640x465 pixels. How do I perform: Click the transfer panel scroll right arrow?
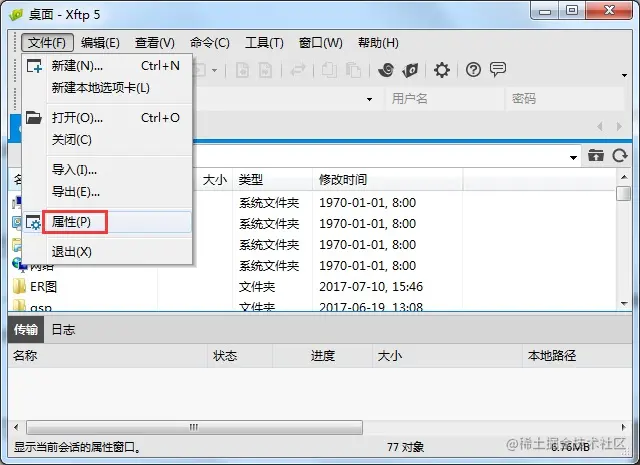click(x=624, y=427)
